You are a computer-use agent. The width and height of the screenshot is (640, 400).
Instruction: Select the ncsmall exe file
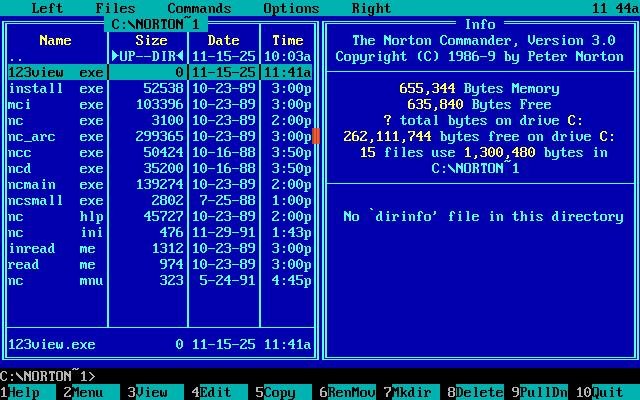[x=160, y=200]
